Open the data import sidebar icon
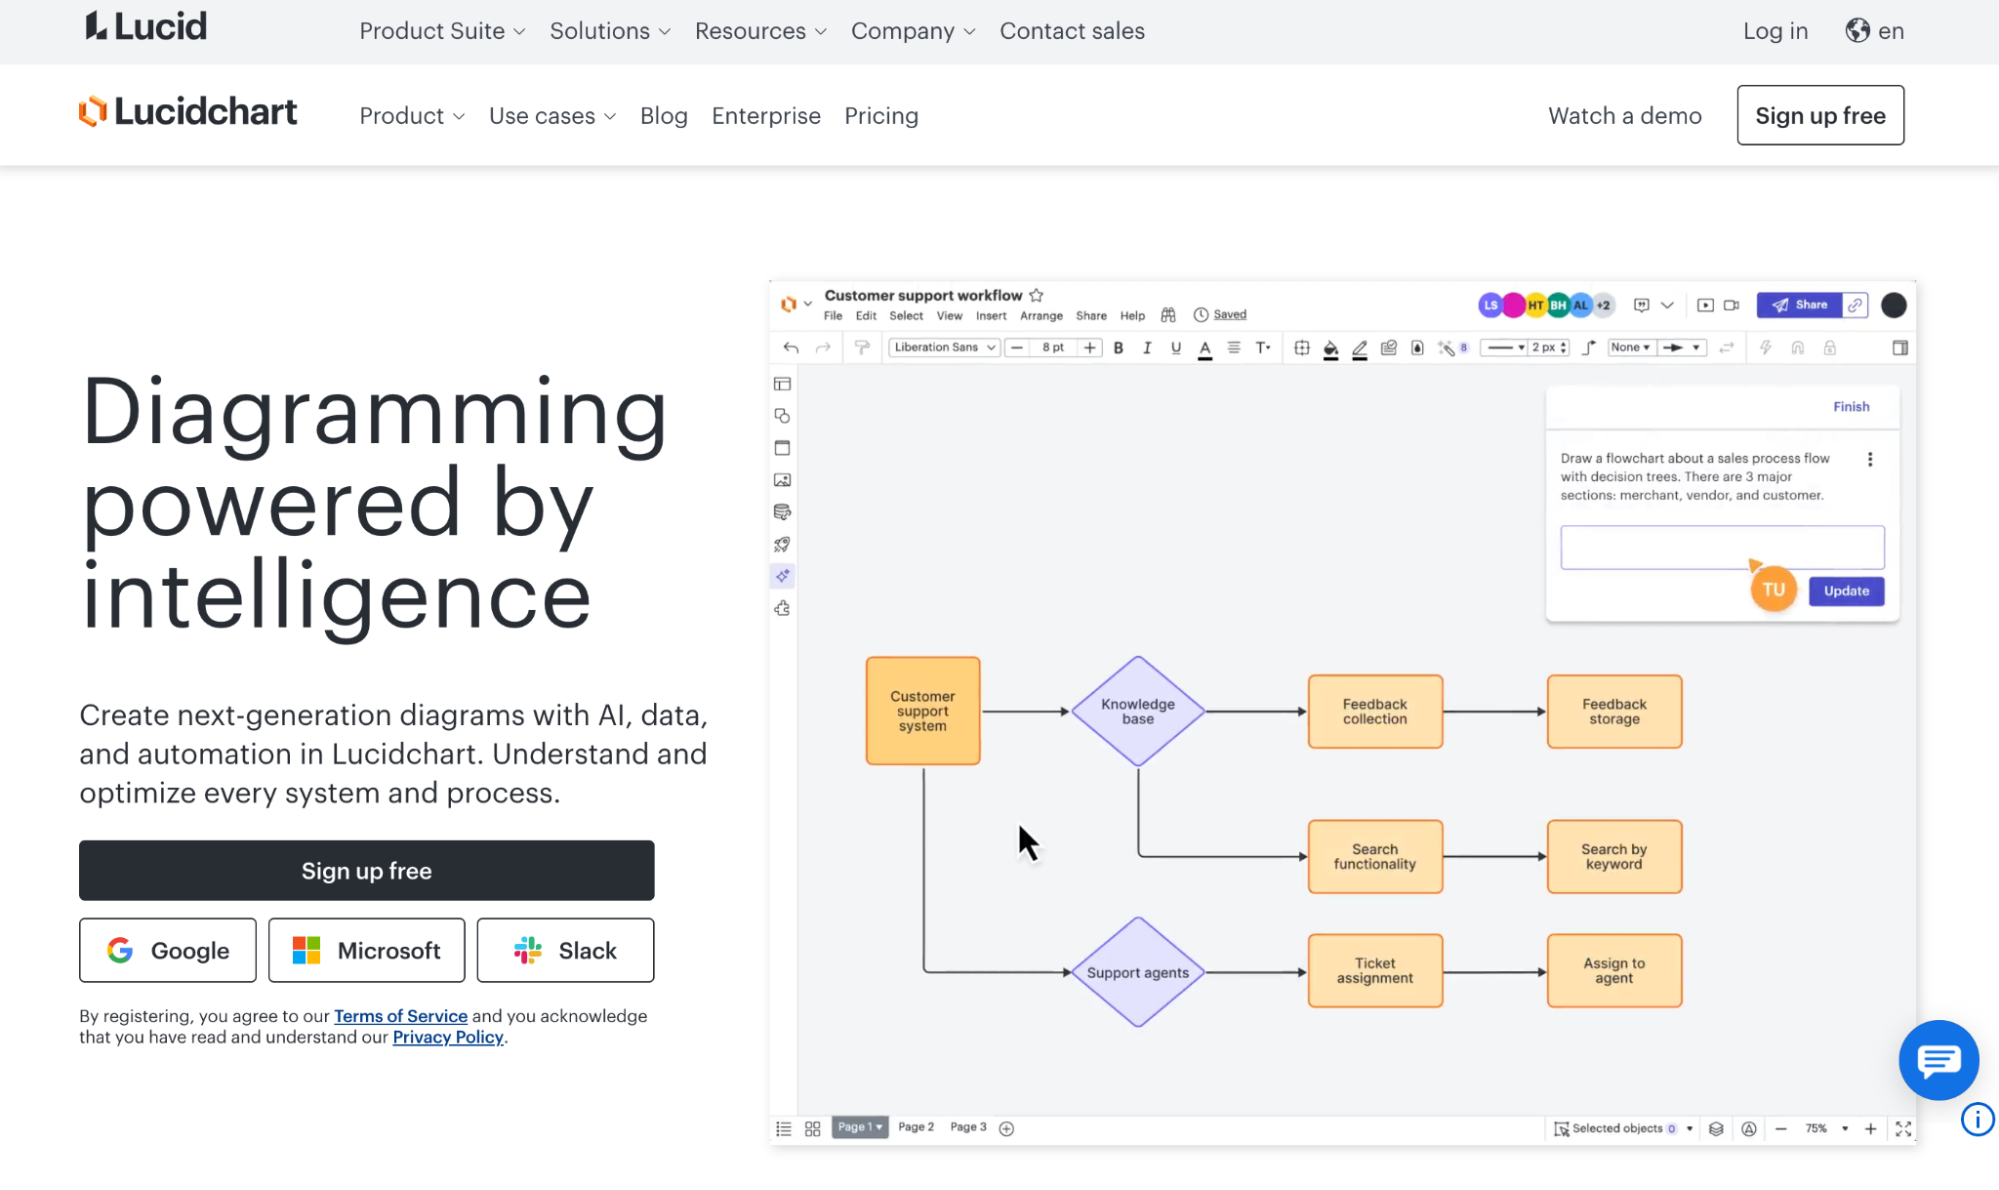1999x1190 pixels. [x=782, y=512]
